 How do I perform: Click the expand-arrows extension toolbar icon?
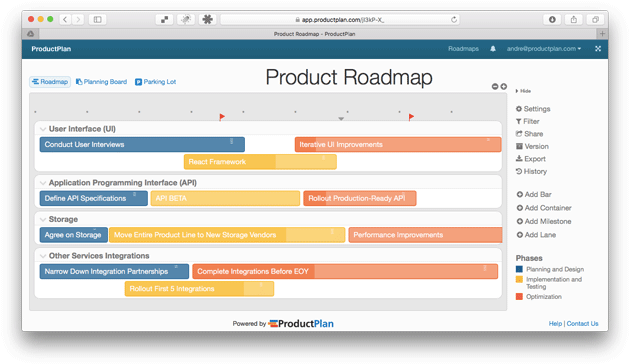164,19
